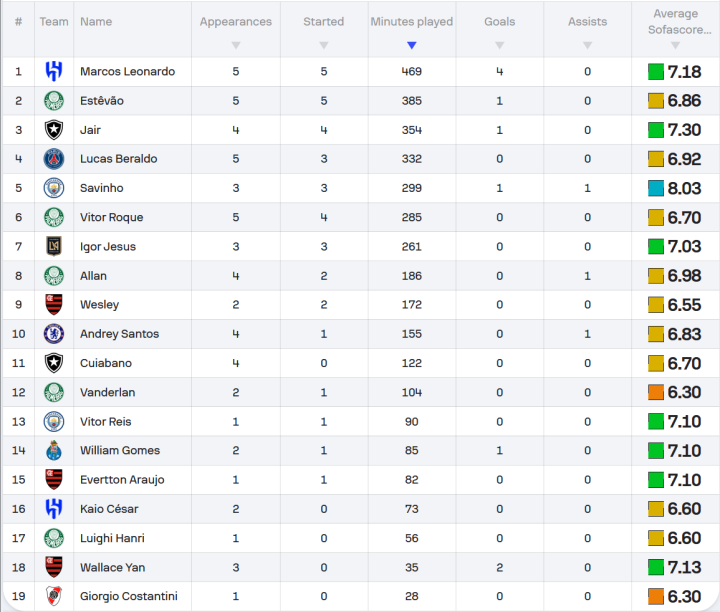
Task: Click Flamengo crest next to Wesley
Action: pyautogui.click(x=53, y=305)
